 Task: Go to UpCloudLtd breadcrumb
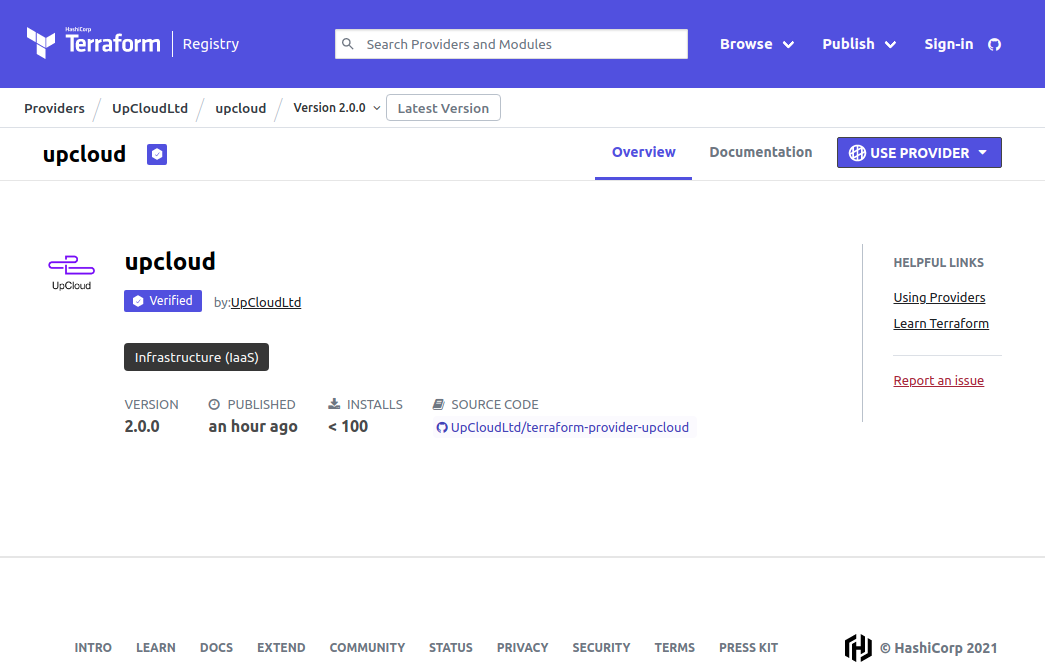[150, 109]
